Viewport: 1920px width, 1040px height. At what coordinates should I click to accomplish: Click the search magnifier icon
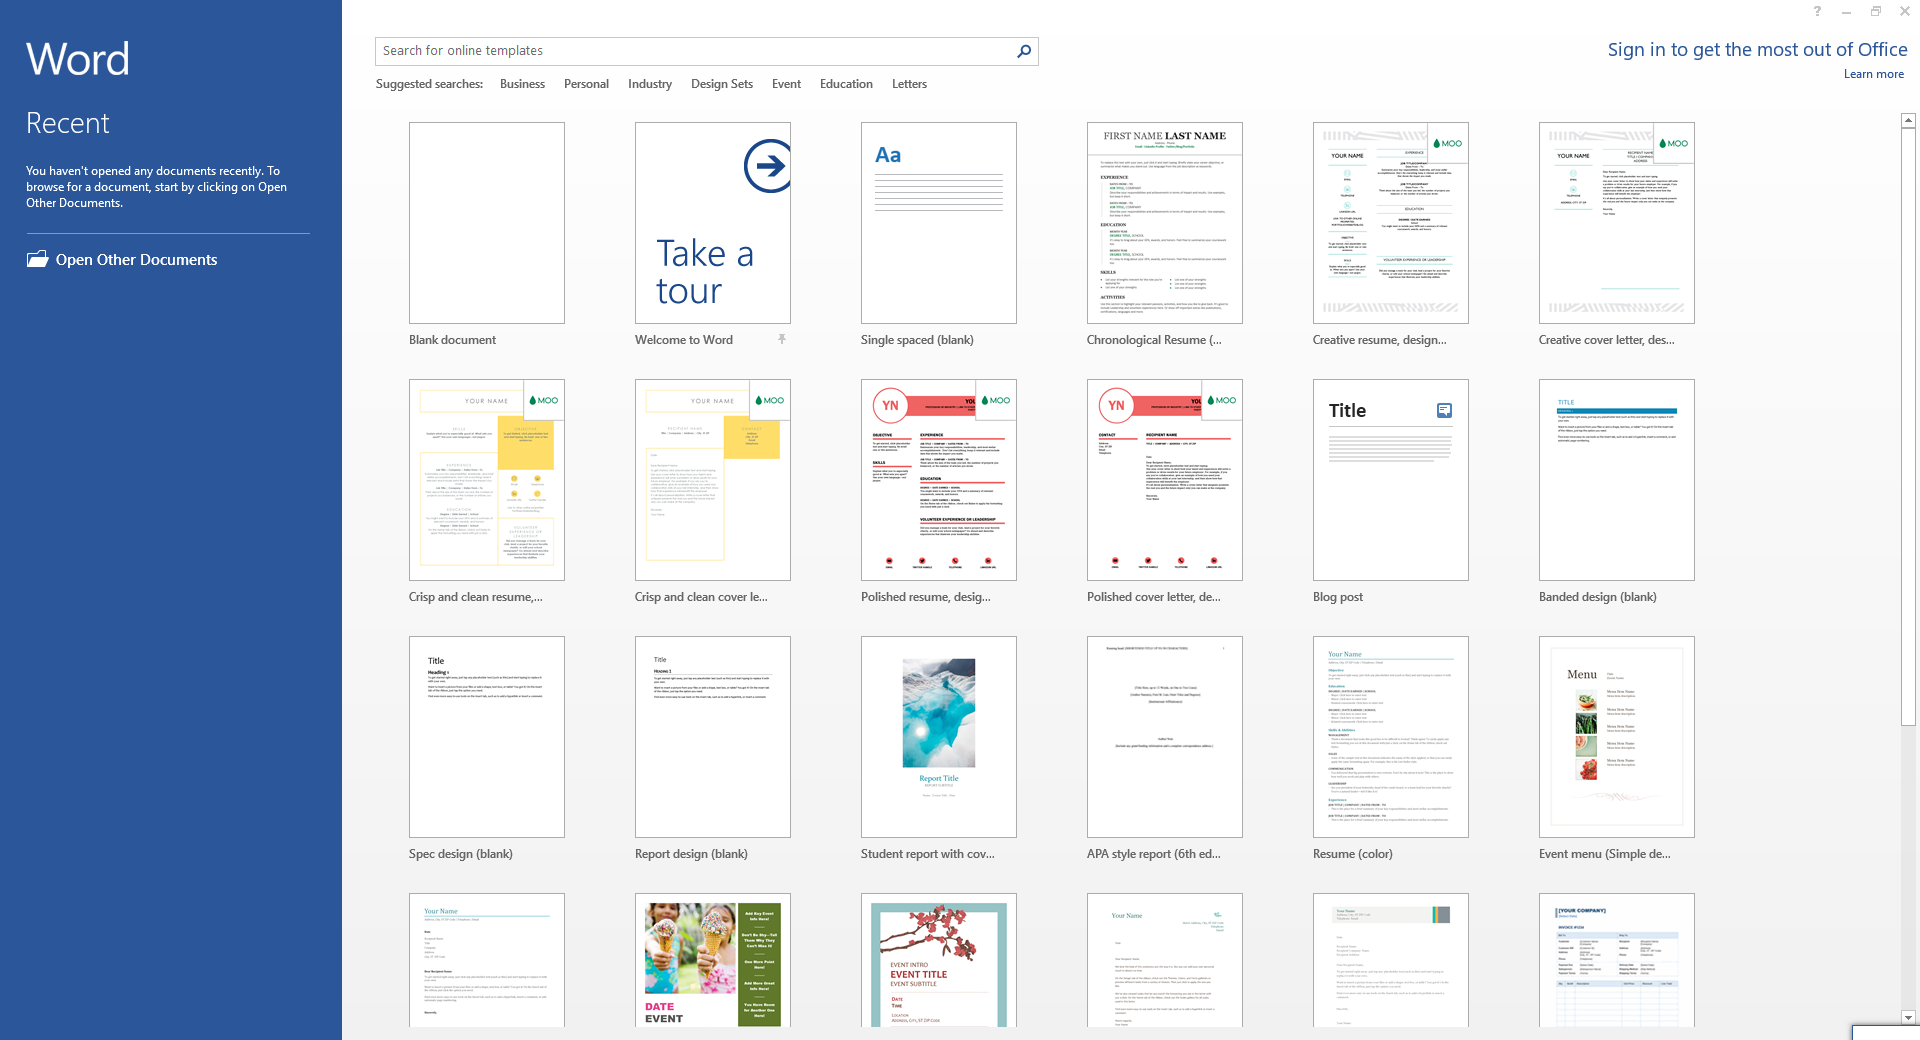1024,51
